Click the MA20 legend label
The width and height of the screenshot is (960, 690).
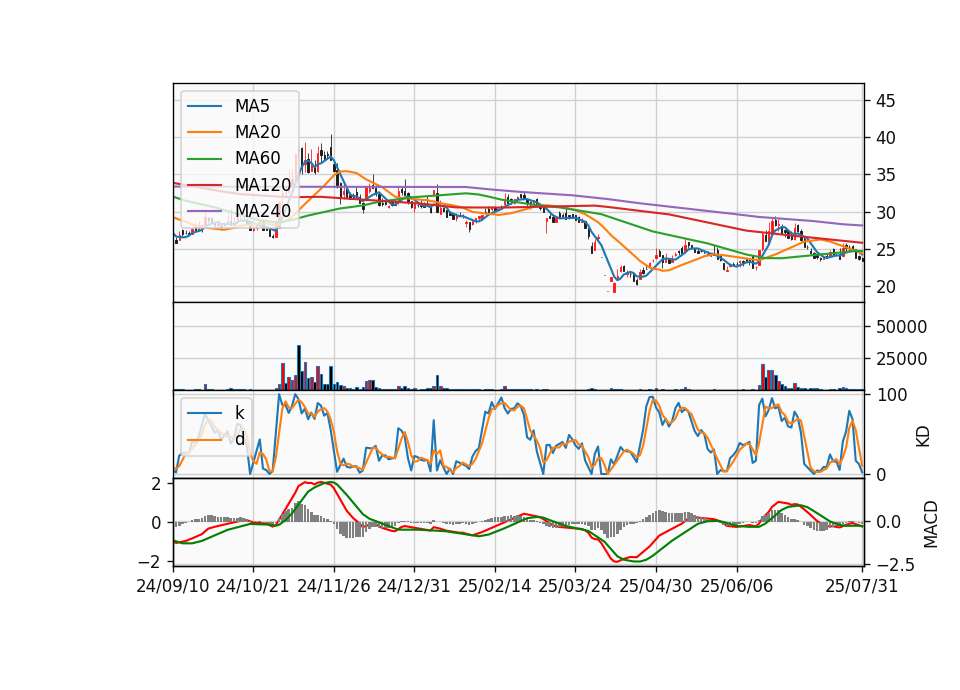tap(257, 132)
